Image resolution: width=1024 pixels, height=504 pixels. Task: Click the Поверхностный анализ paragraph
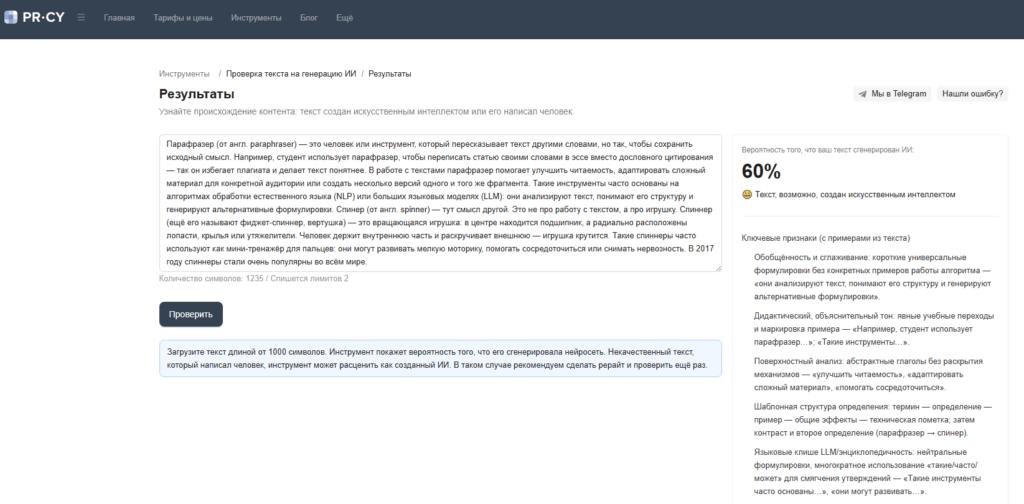pos(869,375)
